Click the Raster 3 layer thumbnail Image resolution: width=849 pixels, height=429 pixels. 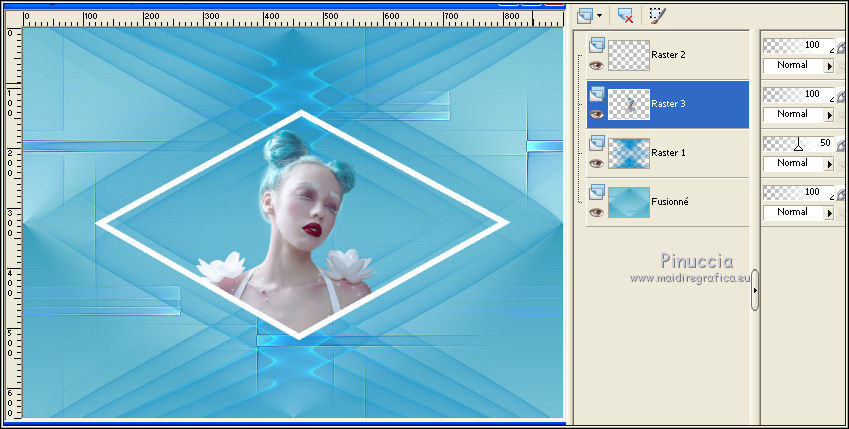tap(629, 104)
